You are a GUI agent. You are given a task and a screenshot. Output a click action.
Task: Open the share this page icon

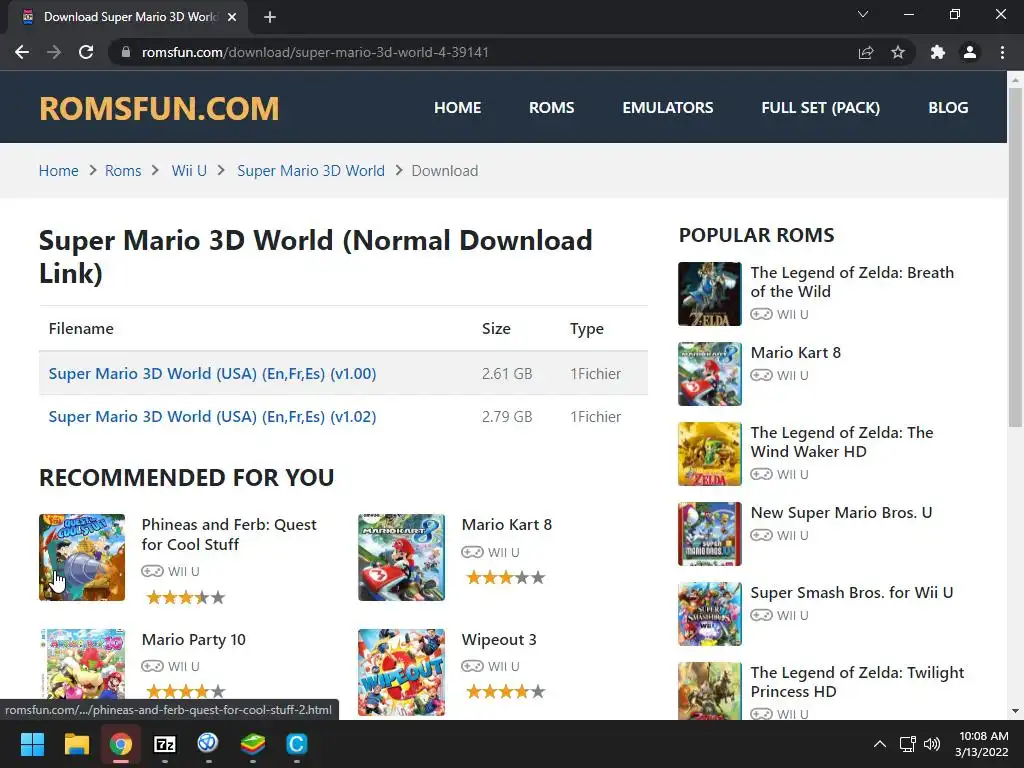866,52
